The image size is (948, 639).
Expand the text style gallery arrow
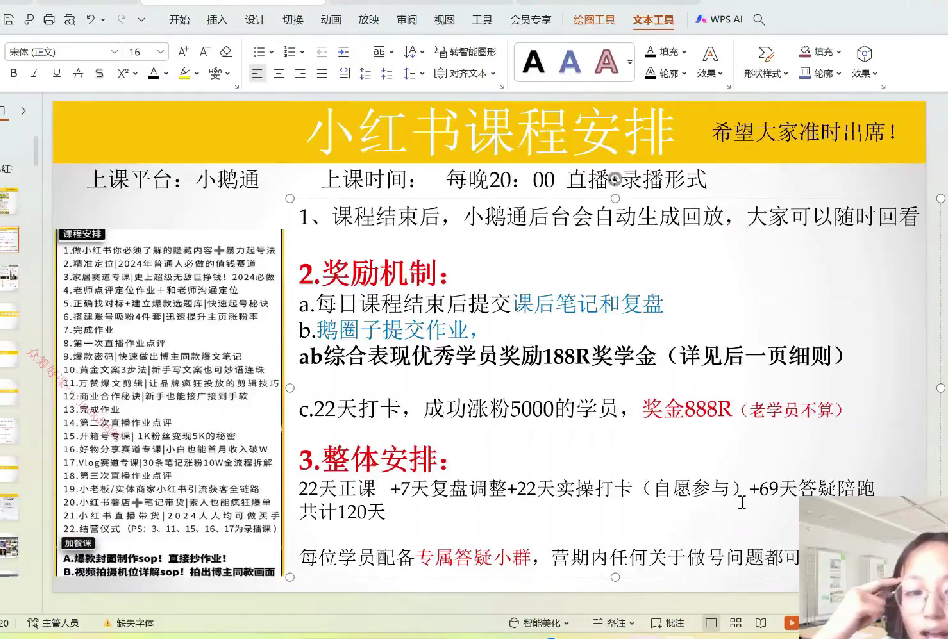click(x=629, y=62)
